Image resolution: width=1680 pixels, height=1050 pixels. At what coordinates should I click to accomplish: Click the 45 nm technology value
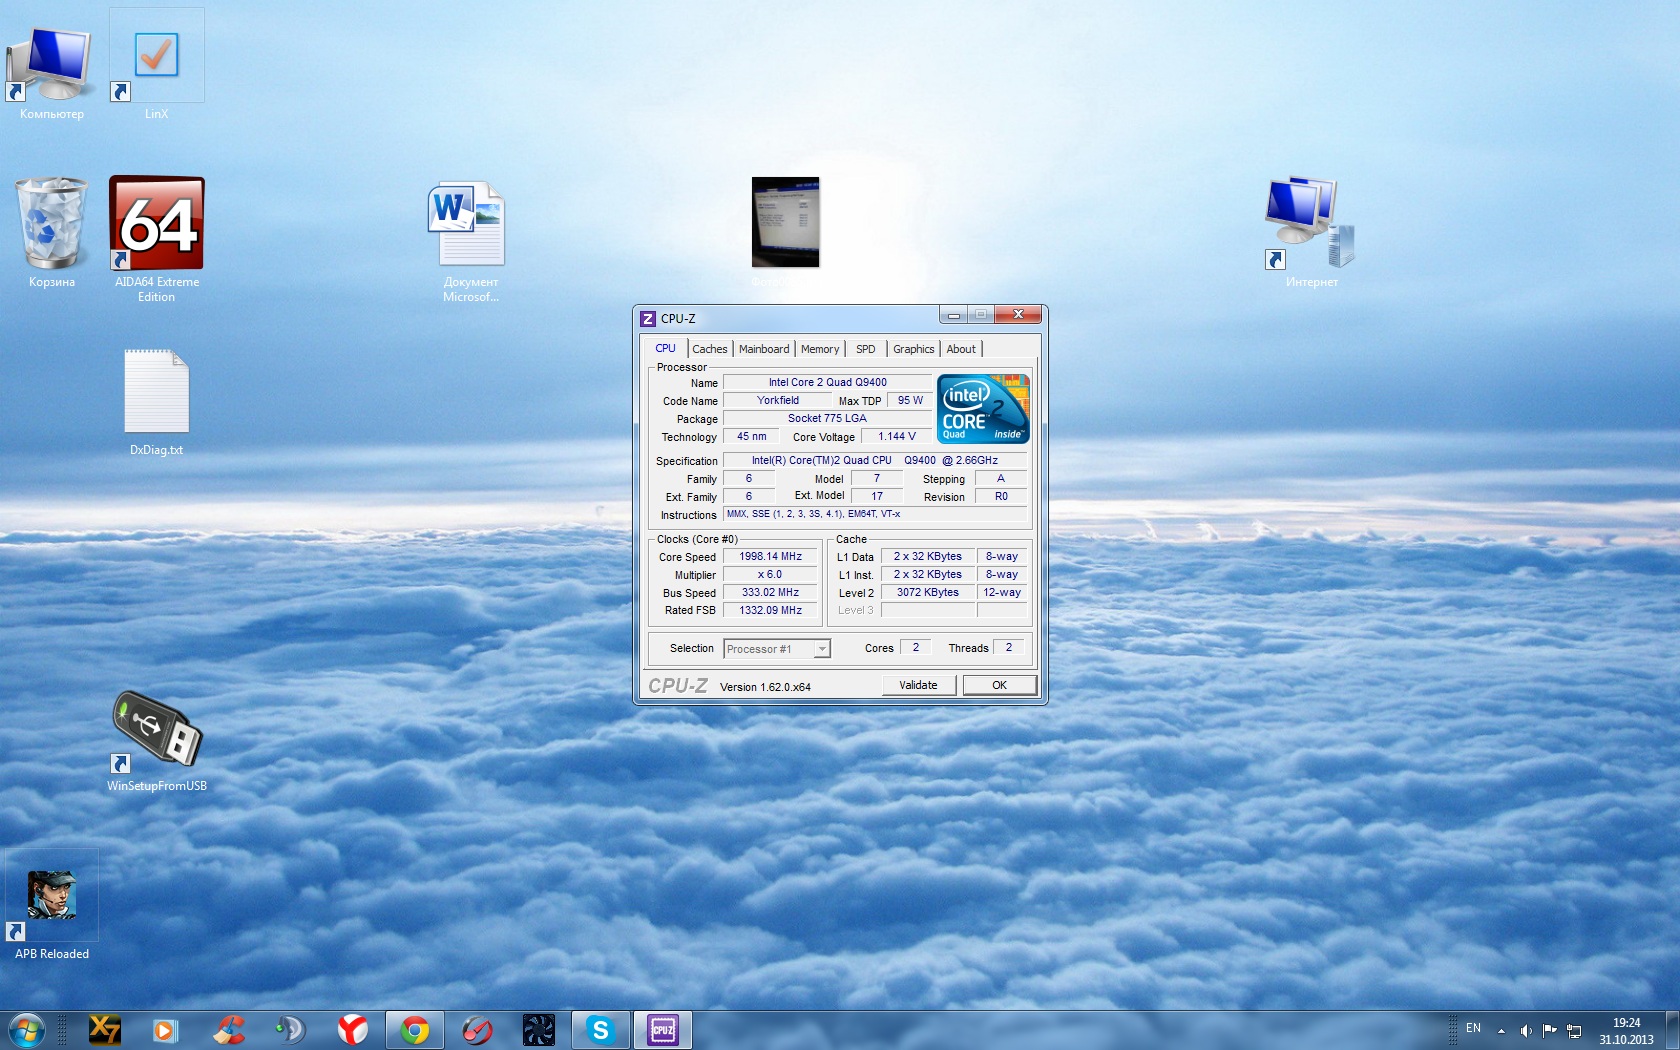point(751,436)
